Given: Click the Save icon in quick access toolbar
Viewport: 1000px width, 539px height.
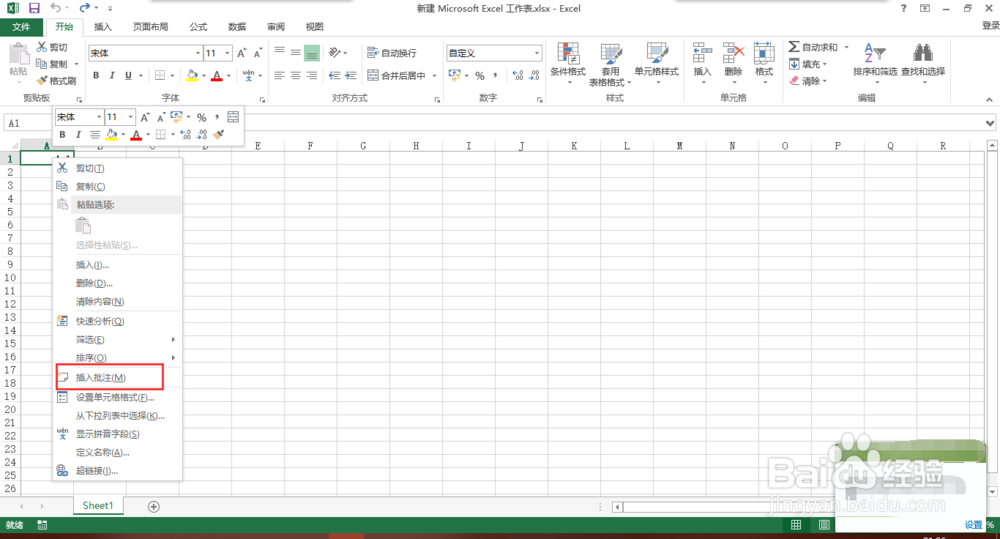Looking at the screenshot, I should (x=34, y=8).
